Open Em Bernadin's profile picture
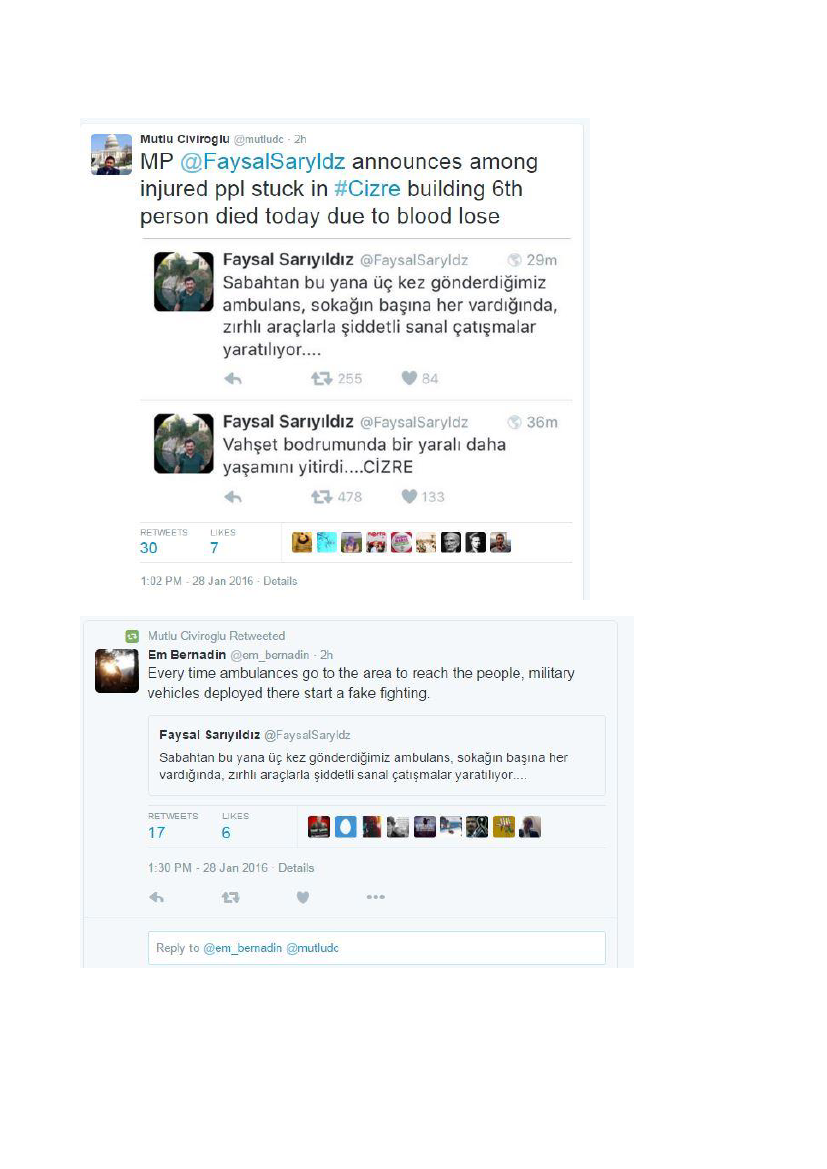 pyautogui.click(x=117, y=671)
